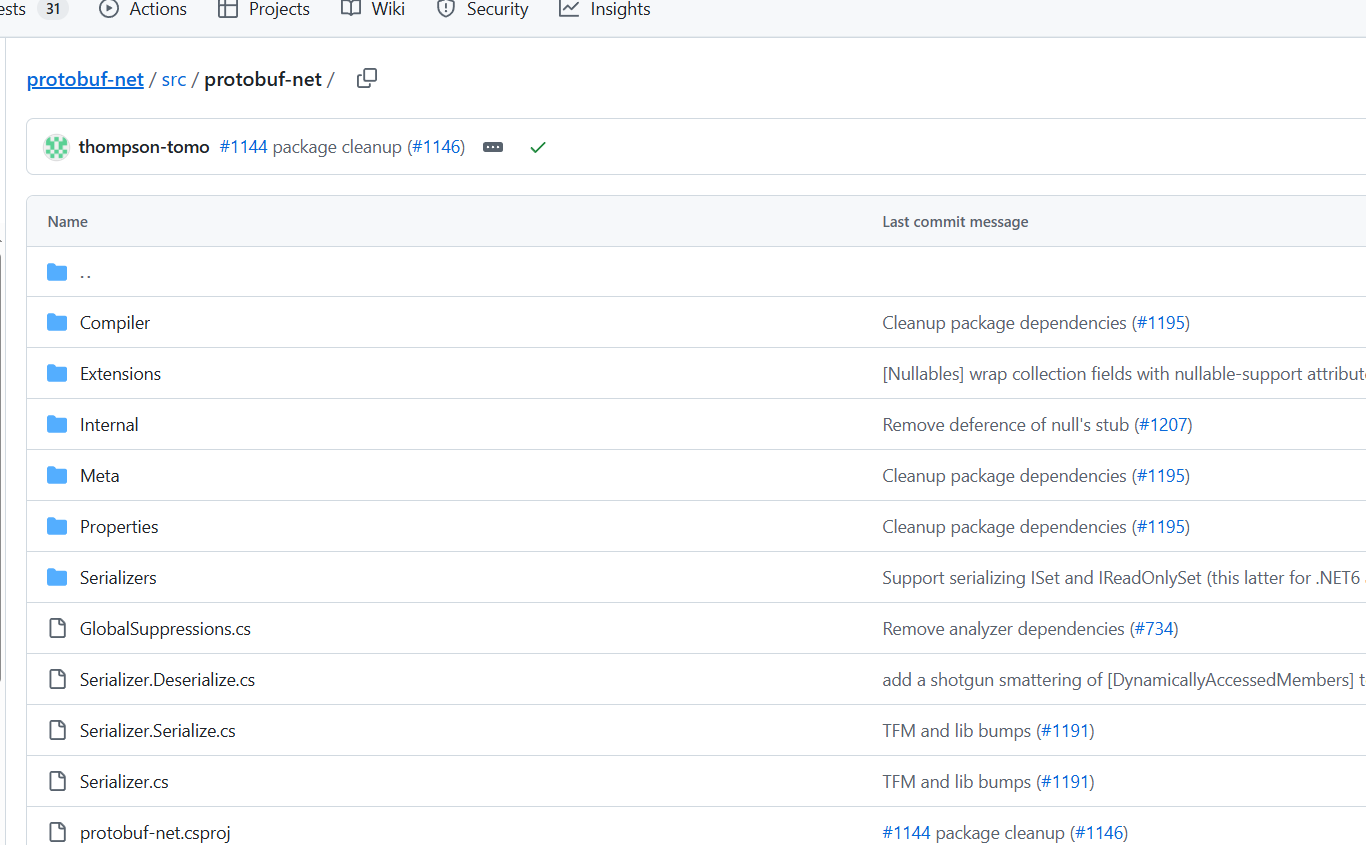Screen dimensions: 1366x845
Task: Open the Meta folder
Action: 100,476
